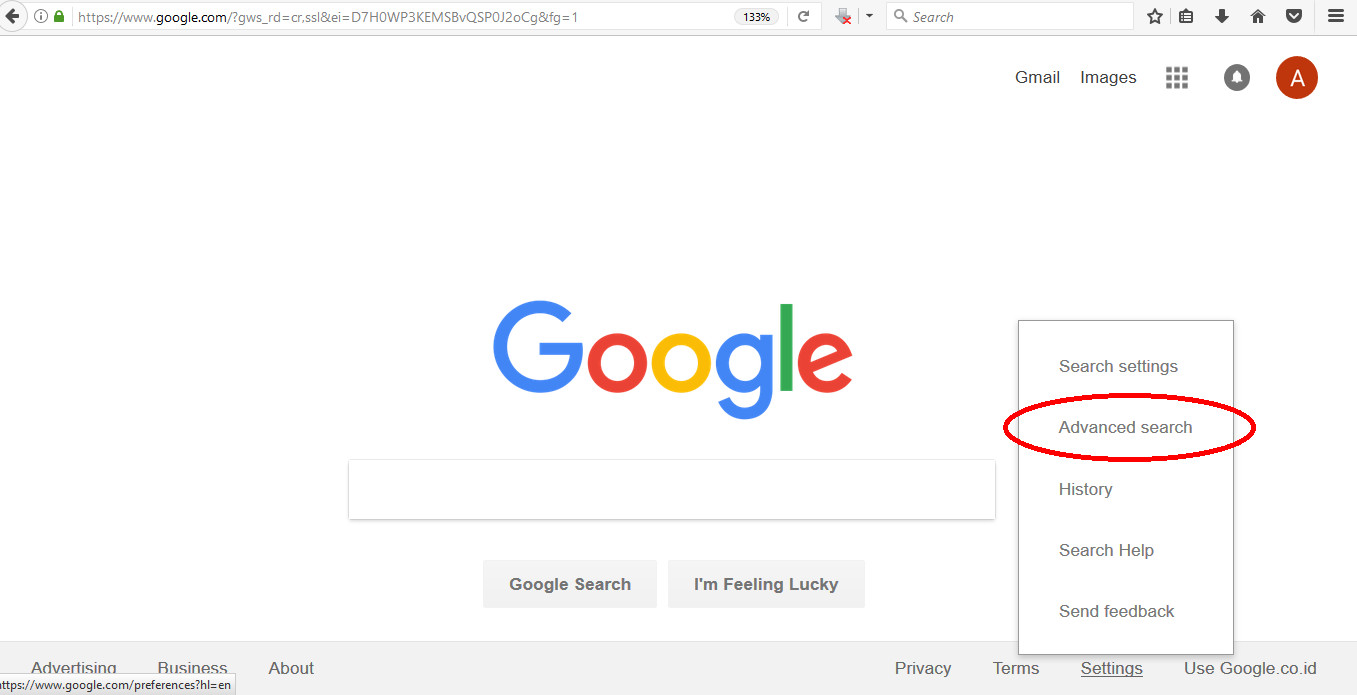Select Advanced search from the menu

(1125, 427)
